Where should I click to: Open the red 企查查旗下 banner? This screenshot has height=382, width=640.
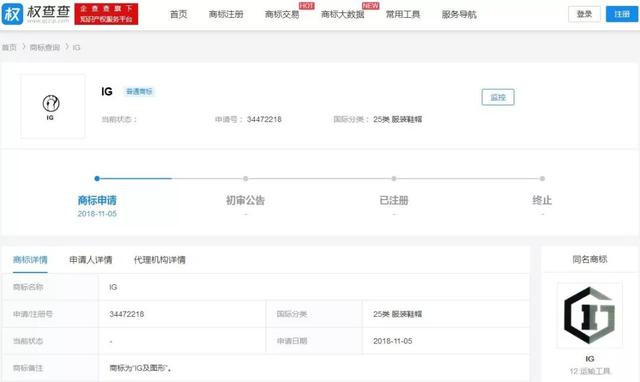[106, 14]
